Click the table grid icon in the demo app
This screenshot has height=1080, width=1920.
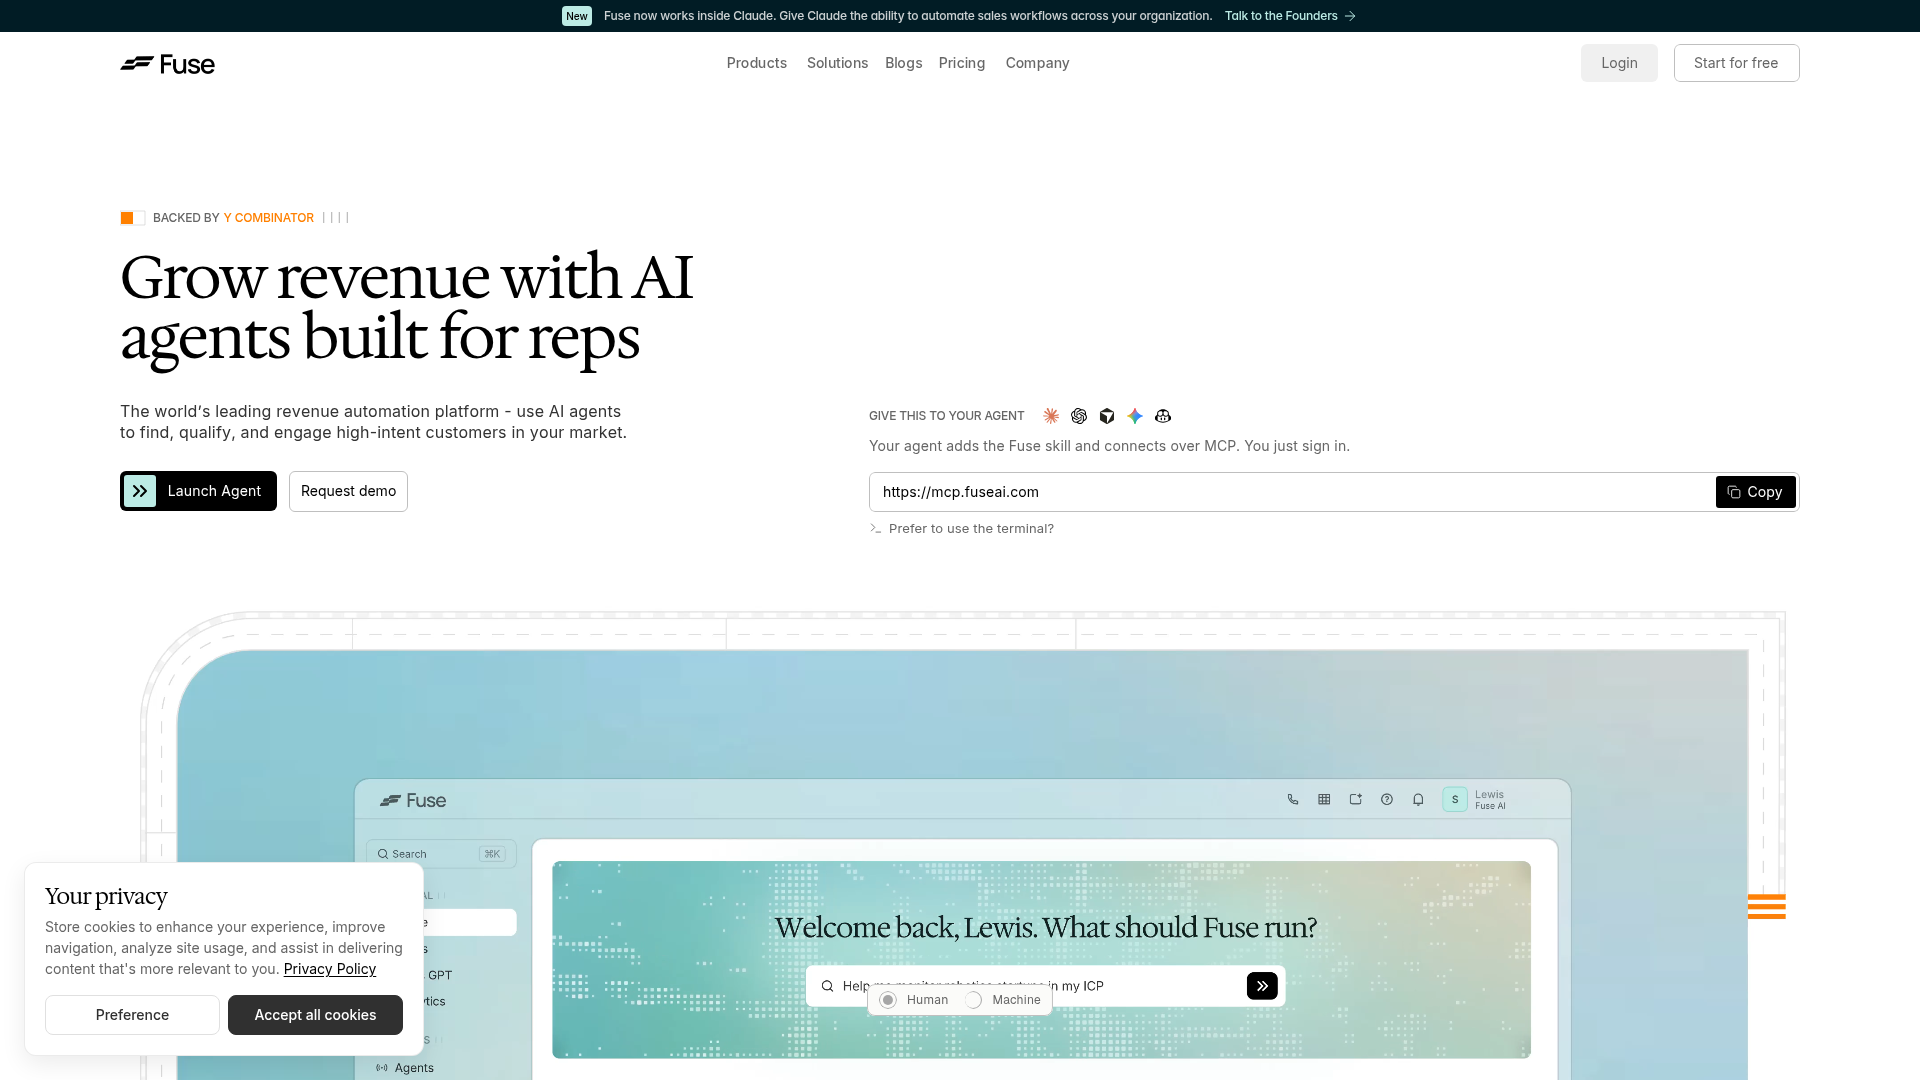click(x=1324, y=800)
